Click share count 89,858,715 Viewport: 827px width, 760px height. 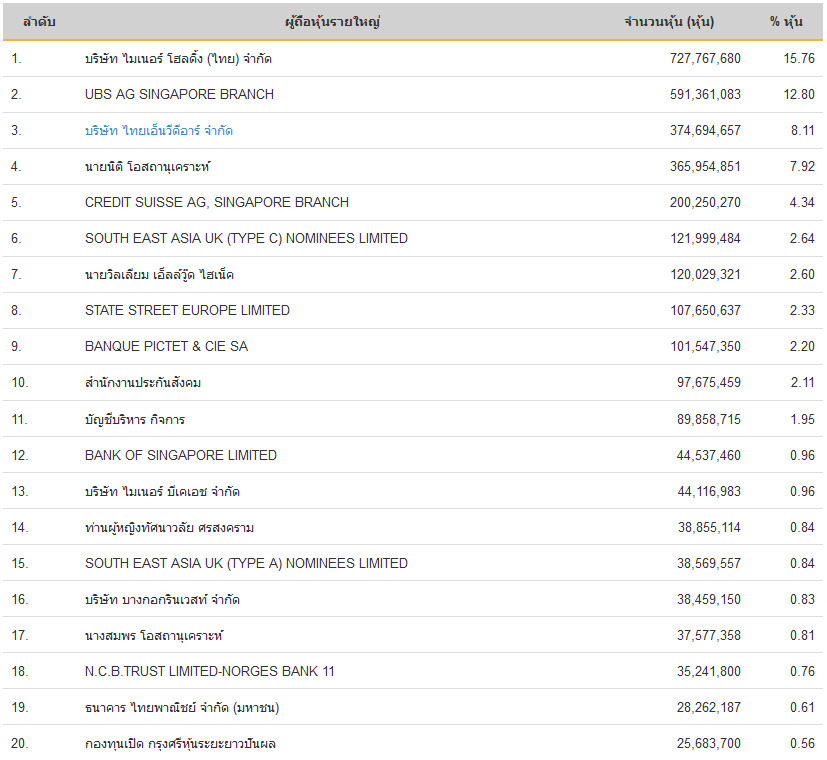tap(709, 419)
